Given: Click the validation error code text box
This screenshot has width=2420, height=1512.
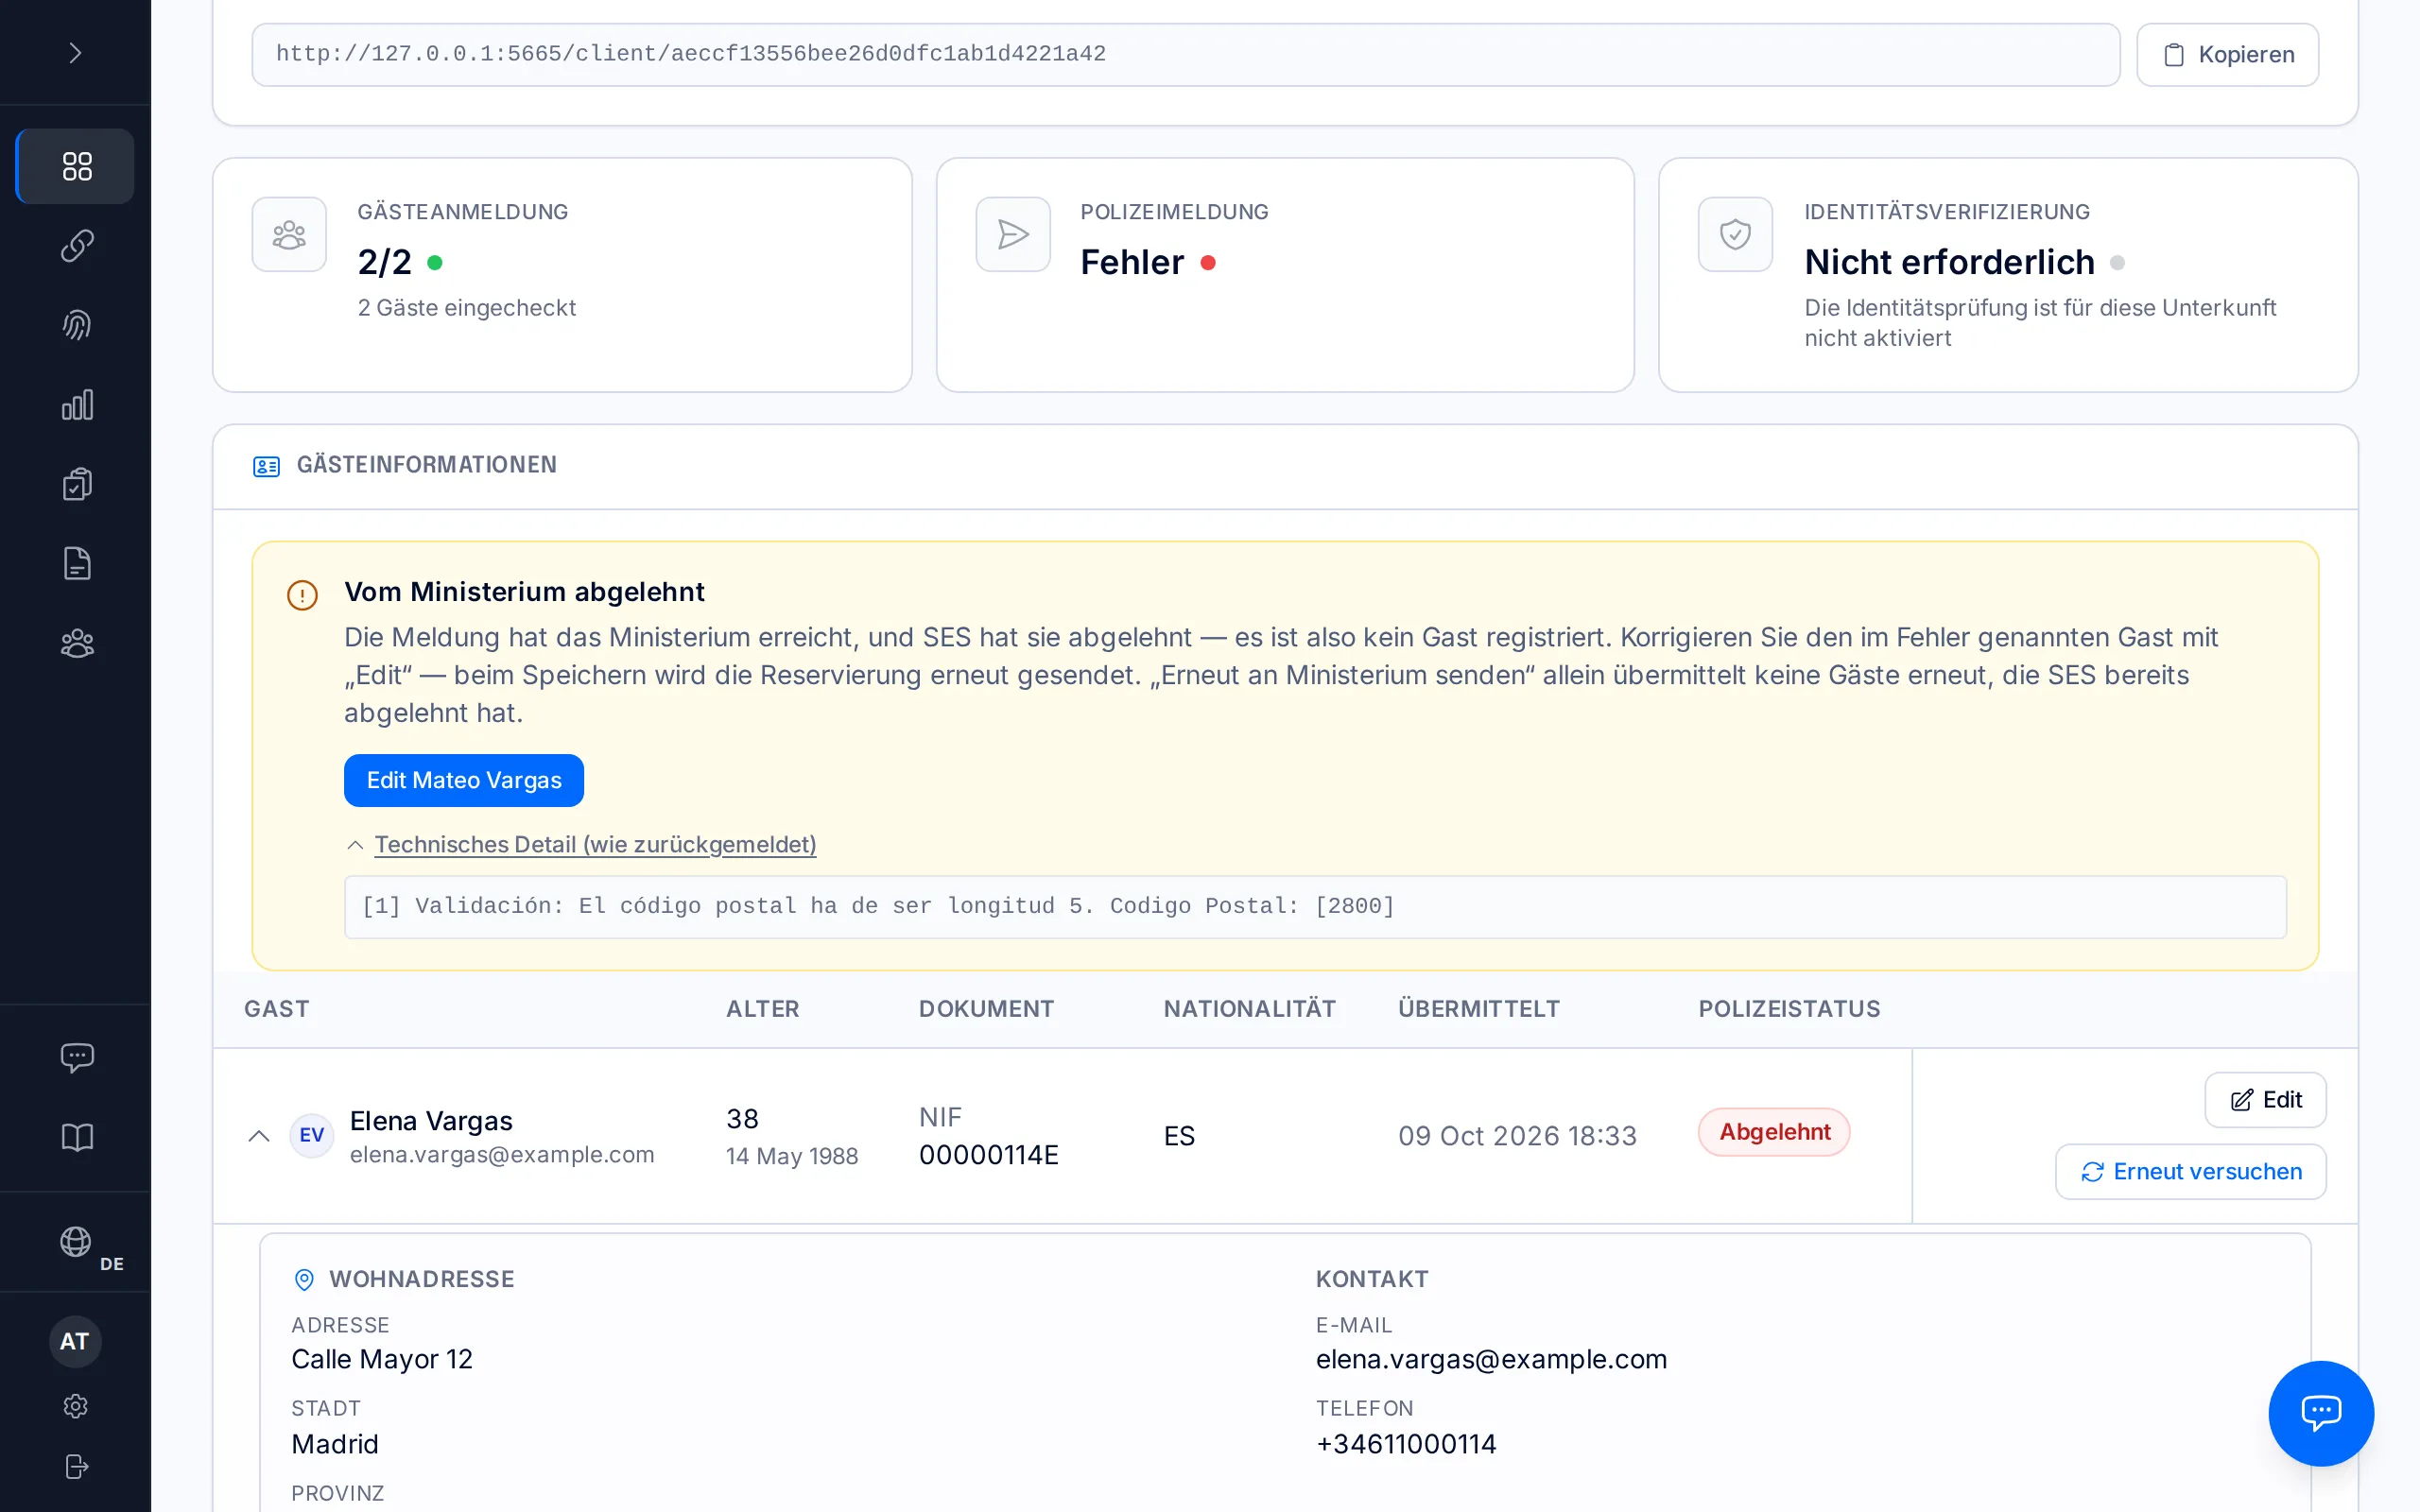Looking at the screenshot, I should tap(1315, 907).
